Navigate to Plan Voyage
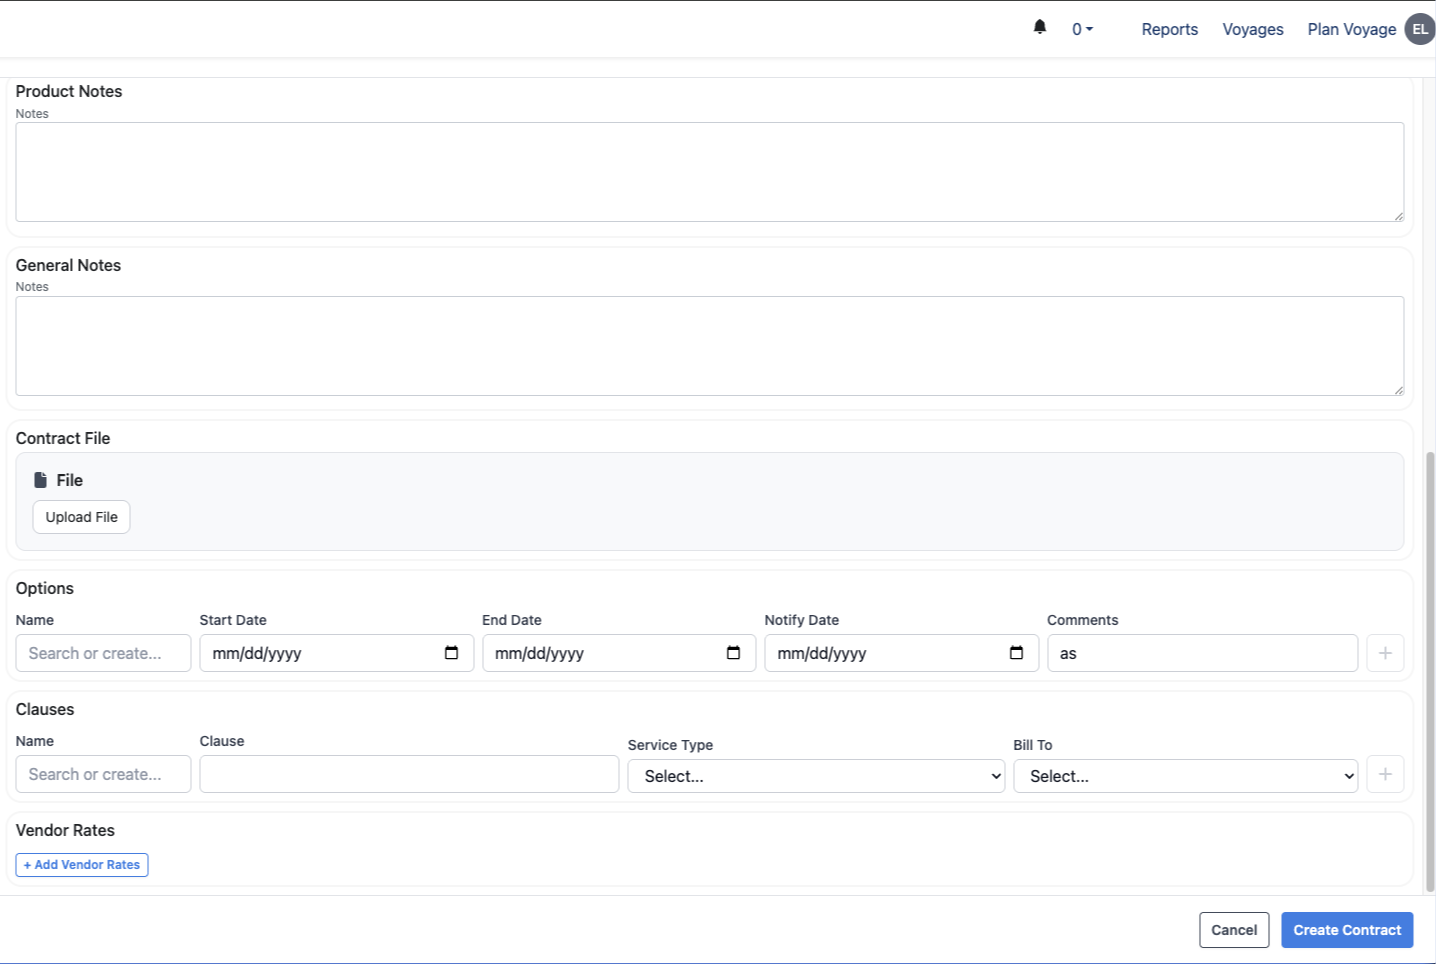Screen dimensions: 1436x964 point(1351,29)
